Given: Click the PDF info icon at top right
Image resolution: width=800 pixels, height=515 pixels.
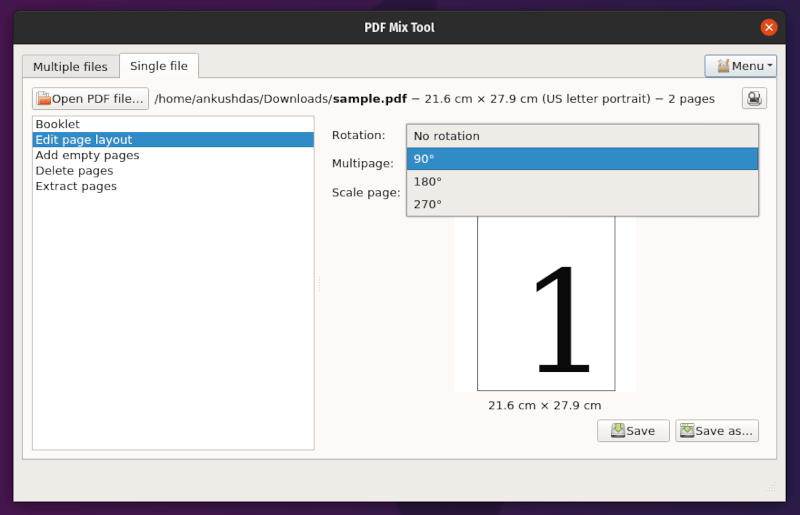Looking at the screenshot, I should pyautogui.click(x=754, y=98).
